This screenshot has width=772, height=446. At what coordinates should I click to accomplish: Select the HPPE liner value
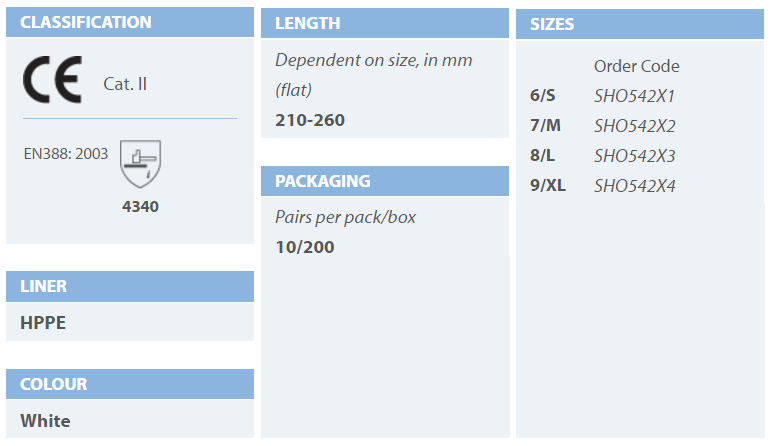pyautogui.click(x=43, y=323)
